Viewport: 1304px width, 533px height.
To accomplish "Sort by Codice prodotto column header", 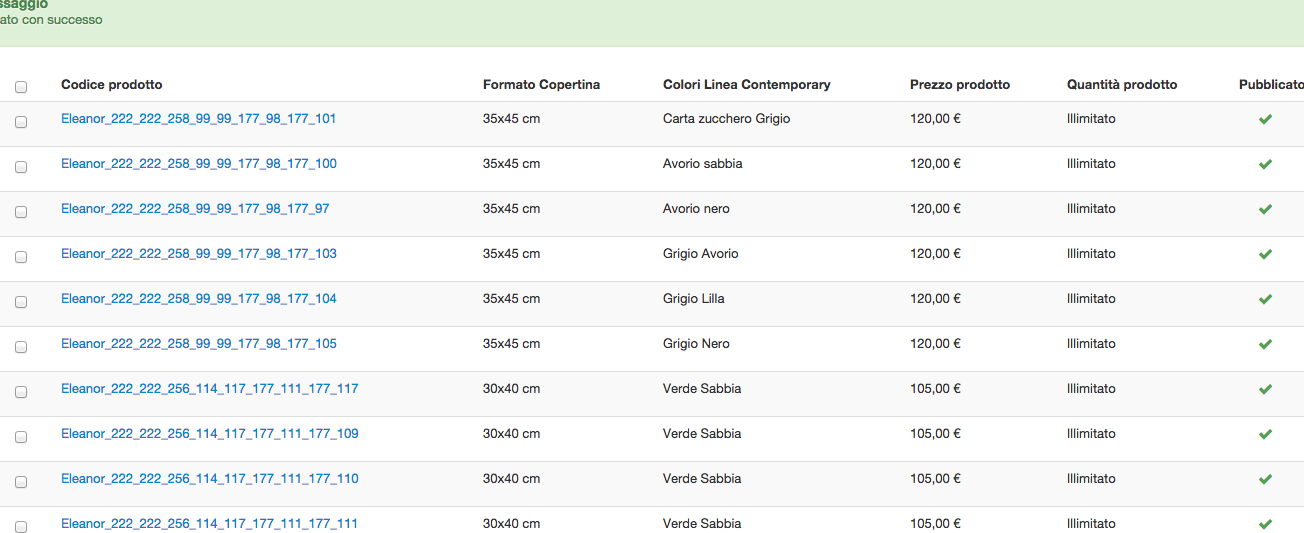I will click(x=111, y=85).
